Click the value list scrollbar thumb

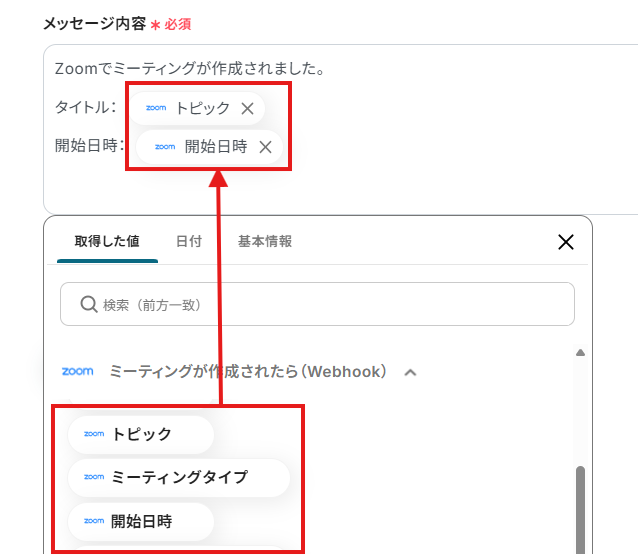coord(580,509)
